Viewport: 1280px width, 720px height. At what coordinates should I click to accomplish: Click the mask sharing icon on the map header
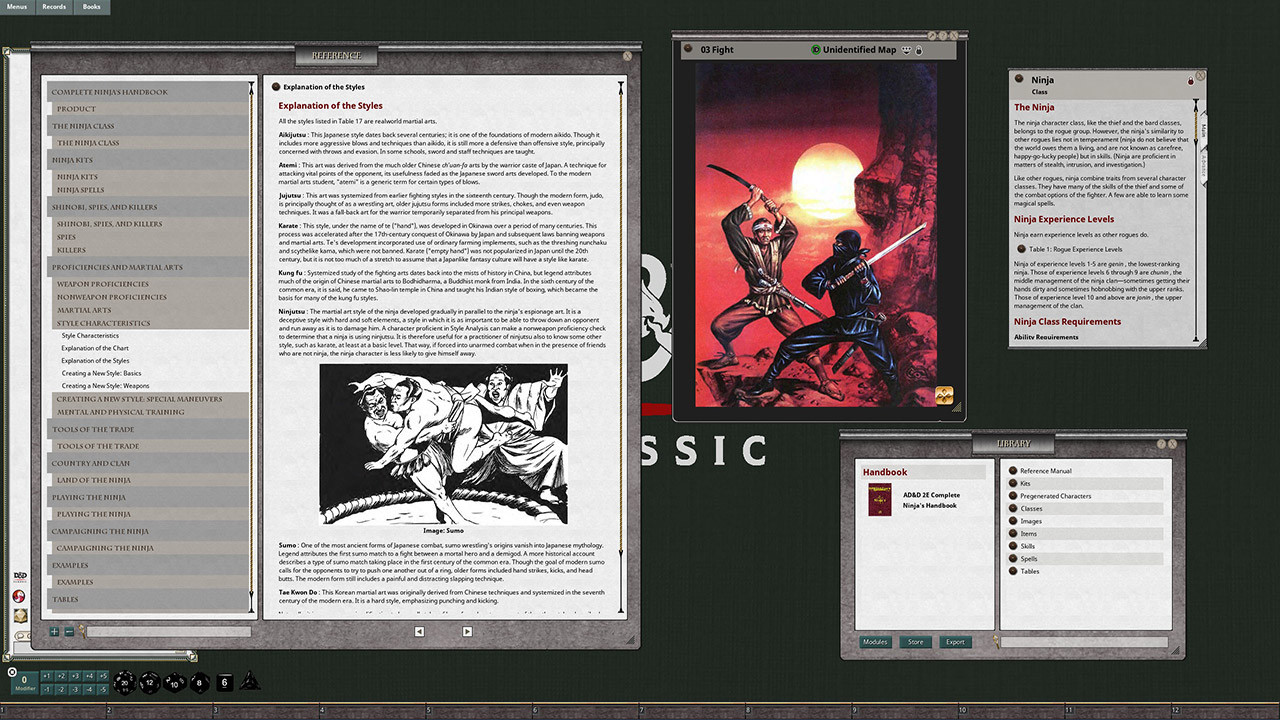pos(906,49)
